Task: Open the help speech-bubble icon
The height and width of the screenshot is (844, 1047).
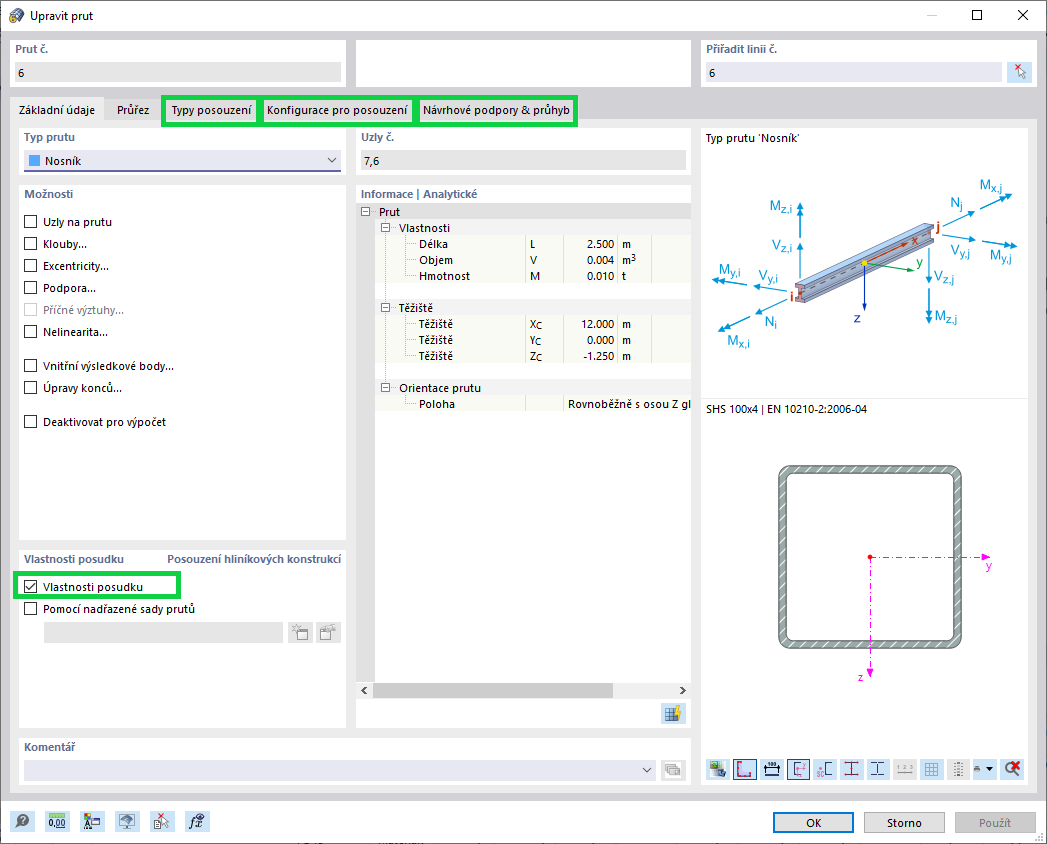Action: pyautogui.click(x=23, y=821)
